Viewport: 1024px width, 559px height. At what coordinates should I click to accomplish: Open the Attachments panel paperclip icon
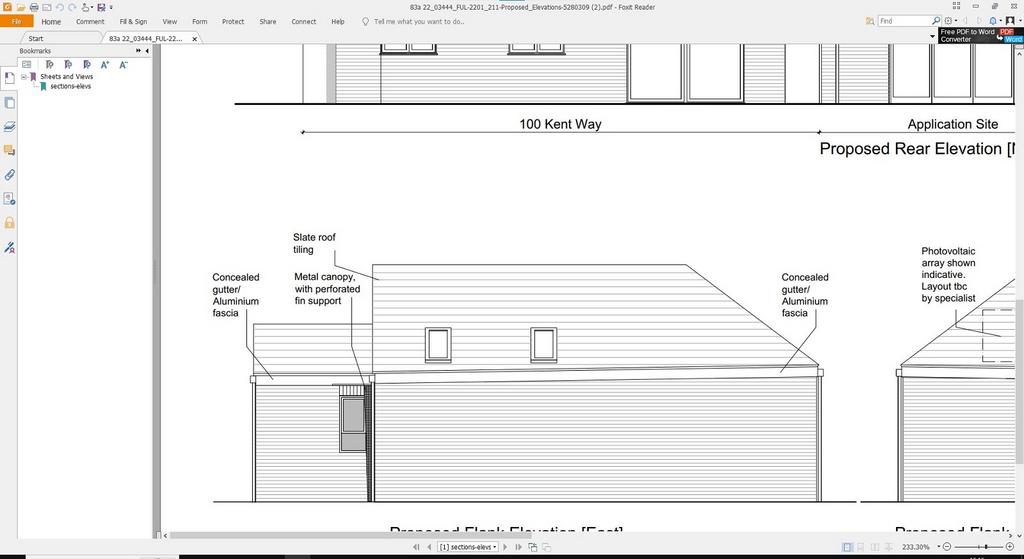[9, 175]
